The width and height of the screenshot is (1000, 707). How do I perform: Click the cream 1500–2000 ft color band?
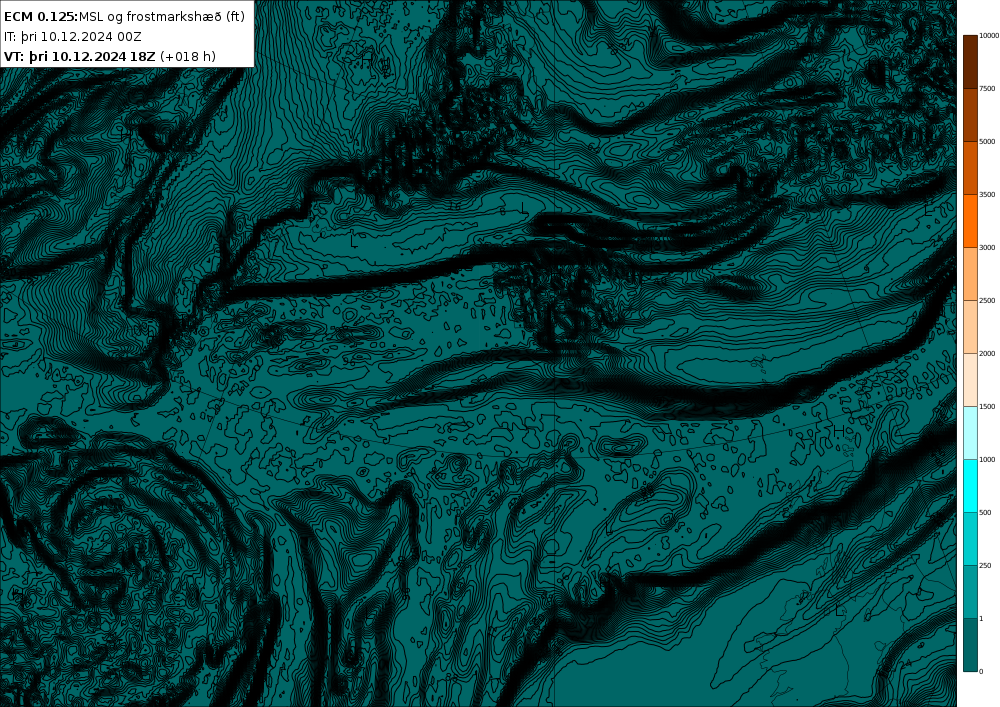click(x=970, y=380)
